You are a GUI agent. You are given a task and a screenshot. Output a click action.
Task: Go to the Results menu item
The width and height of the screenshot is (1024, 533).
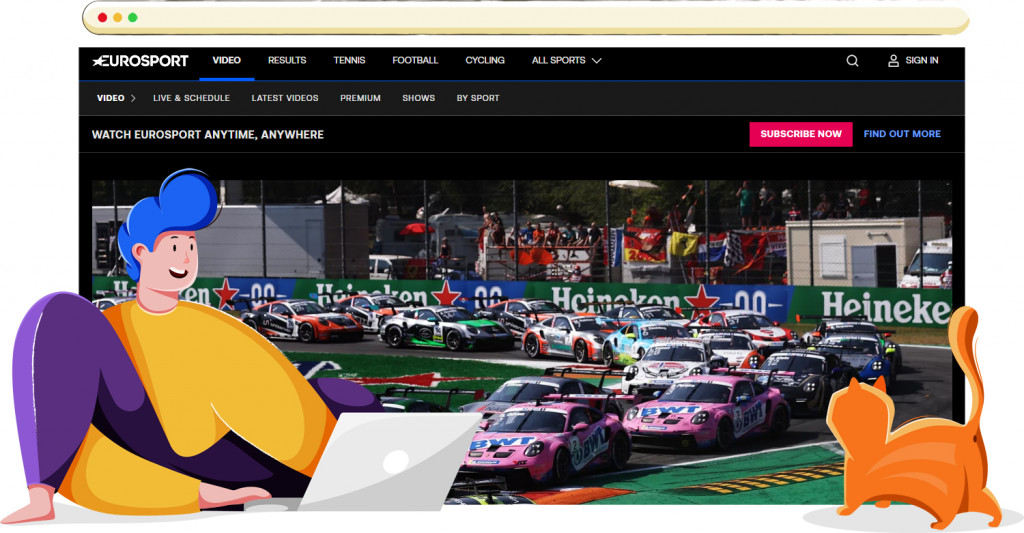pos(287,60)
